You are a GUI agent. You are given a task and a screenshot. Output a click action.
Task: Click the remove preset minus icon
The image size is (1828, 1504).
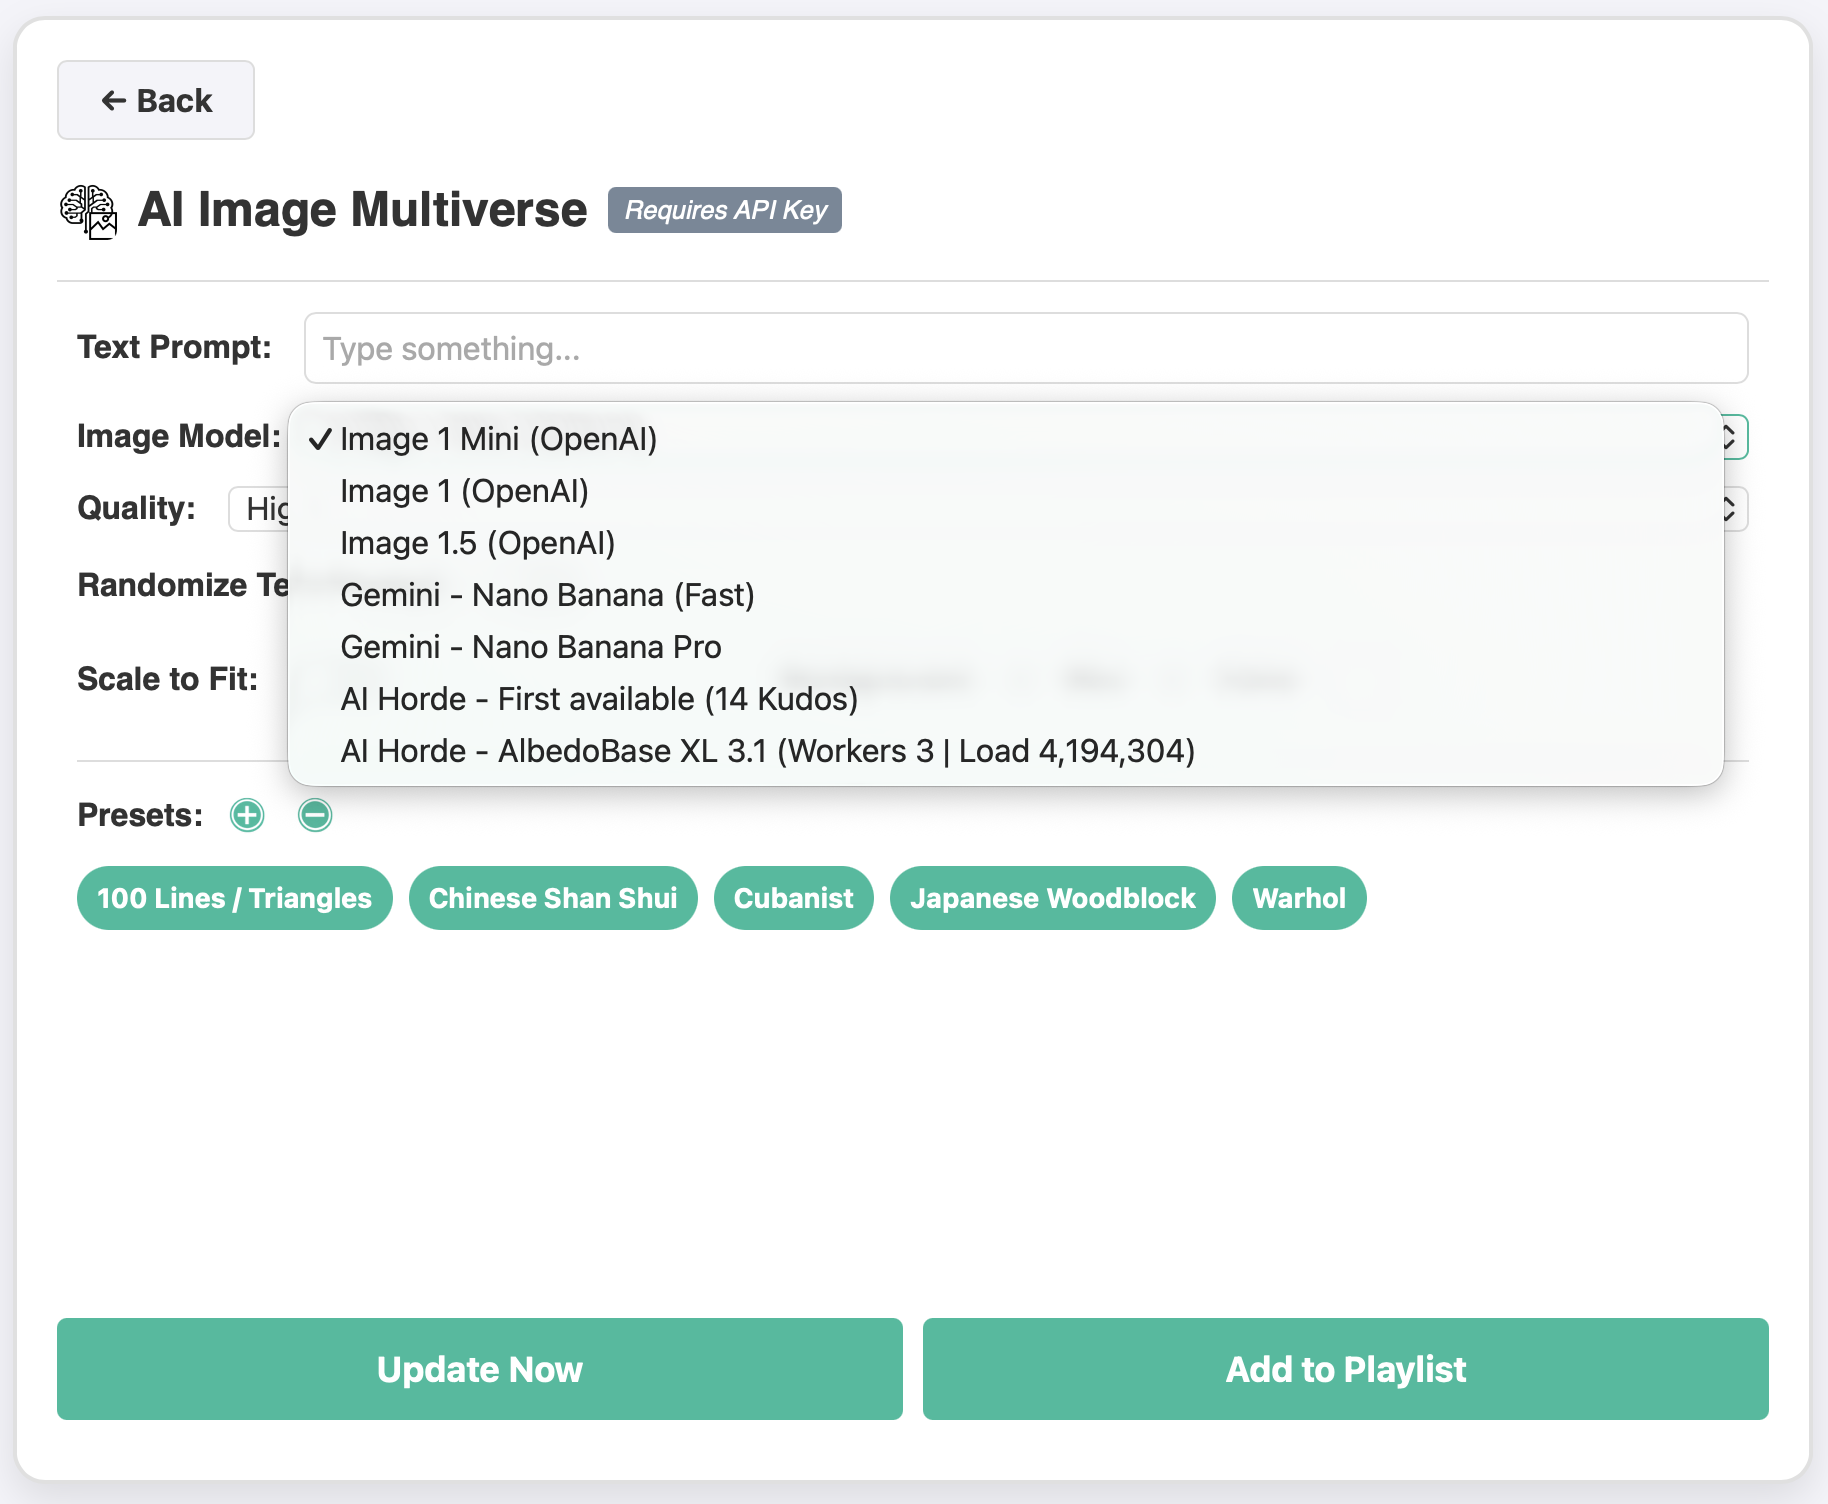click(315, 815)
